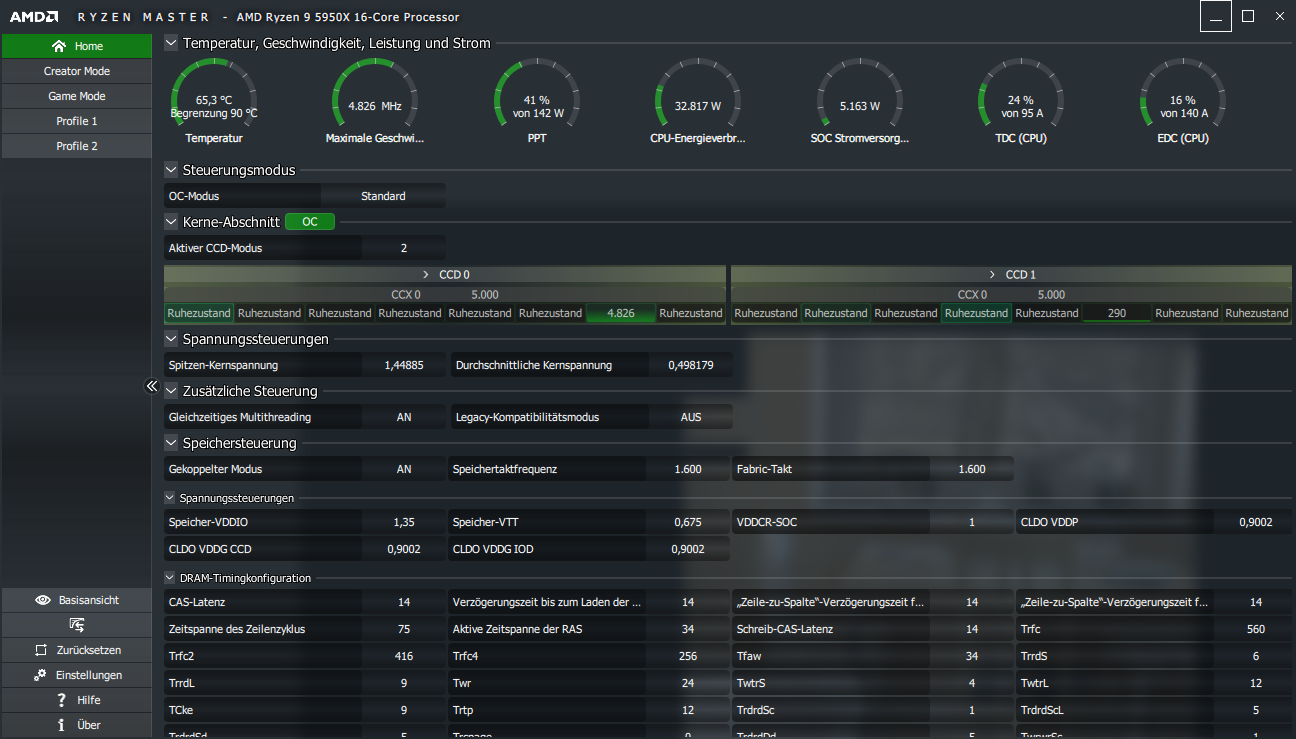Select the Home tab

(x=77, y=46)
